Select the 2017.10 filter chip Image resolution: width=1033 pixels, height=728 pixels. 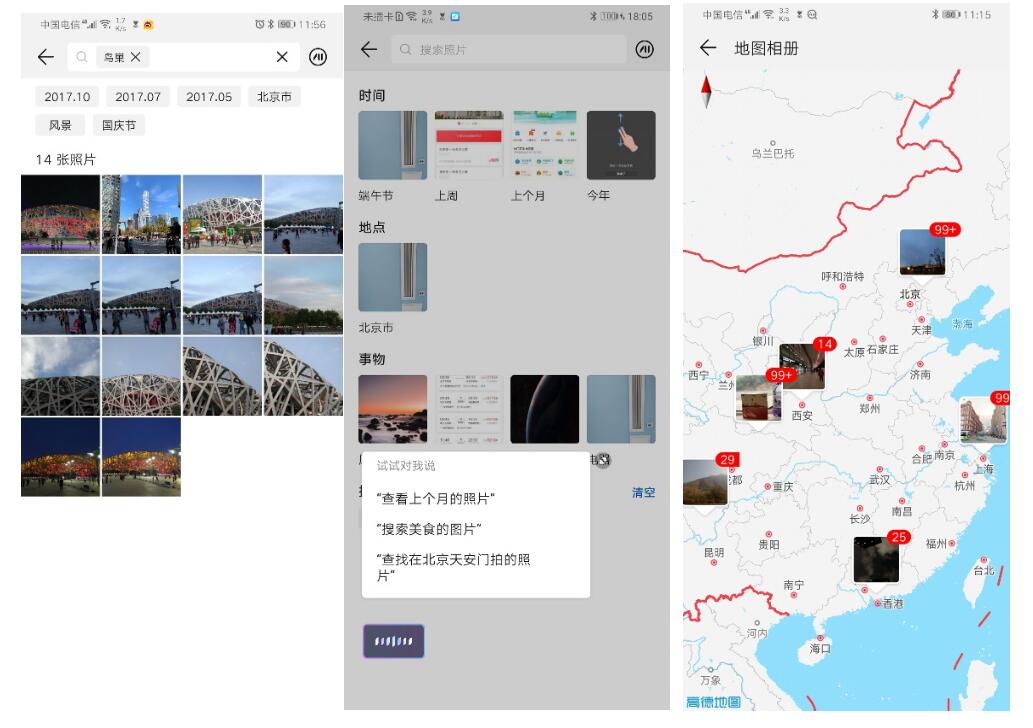[67, 97]
